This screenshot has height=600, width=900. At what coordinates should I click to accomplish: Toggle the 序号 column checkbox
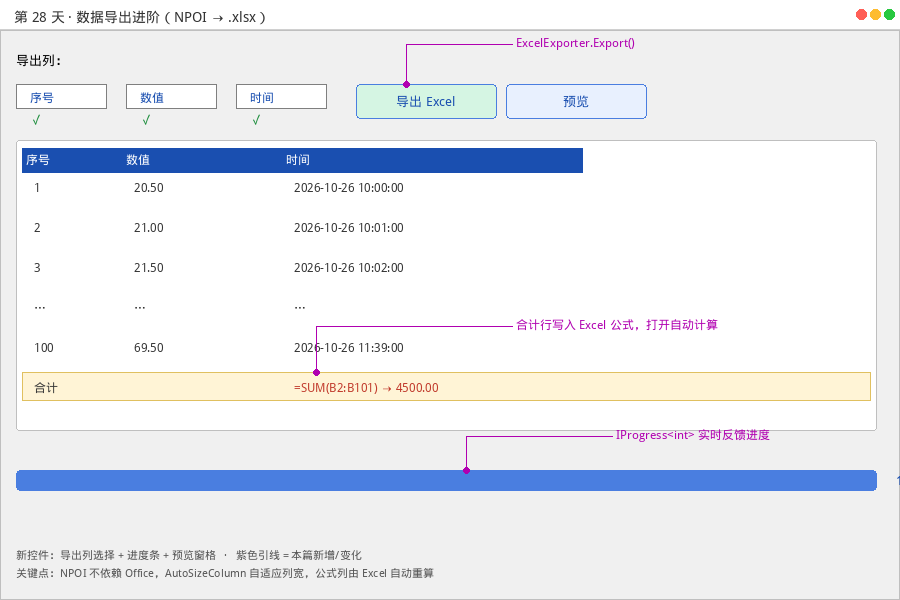(x=61, y=96)
